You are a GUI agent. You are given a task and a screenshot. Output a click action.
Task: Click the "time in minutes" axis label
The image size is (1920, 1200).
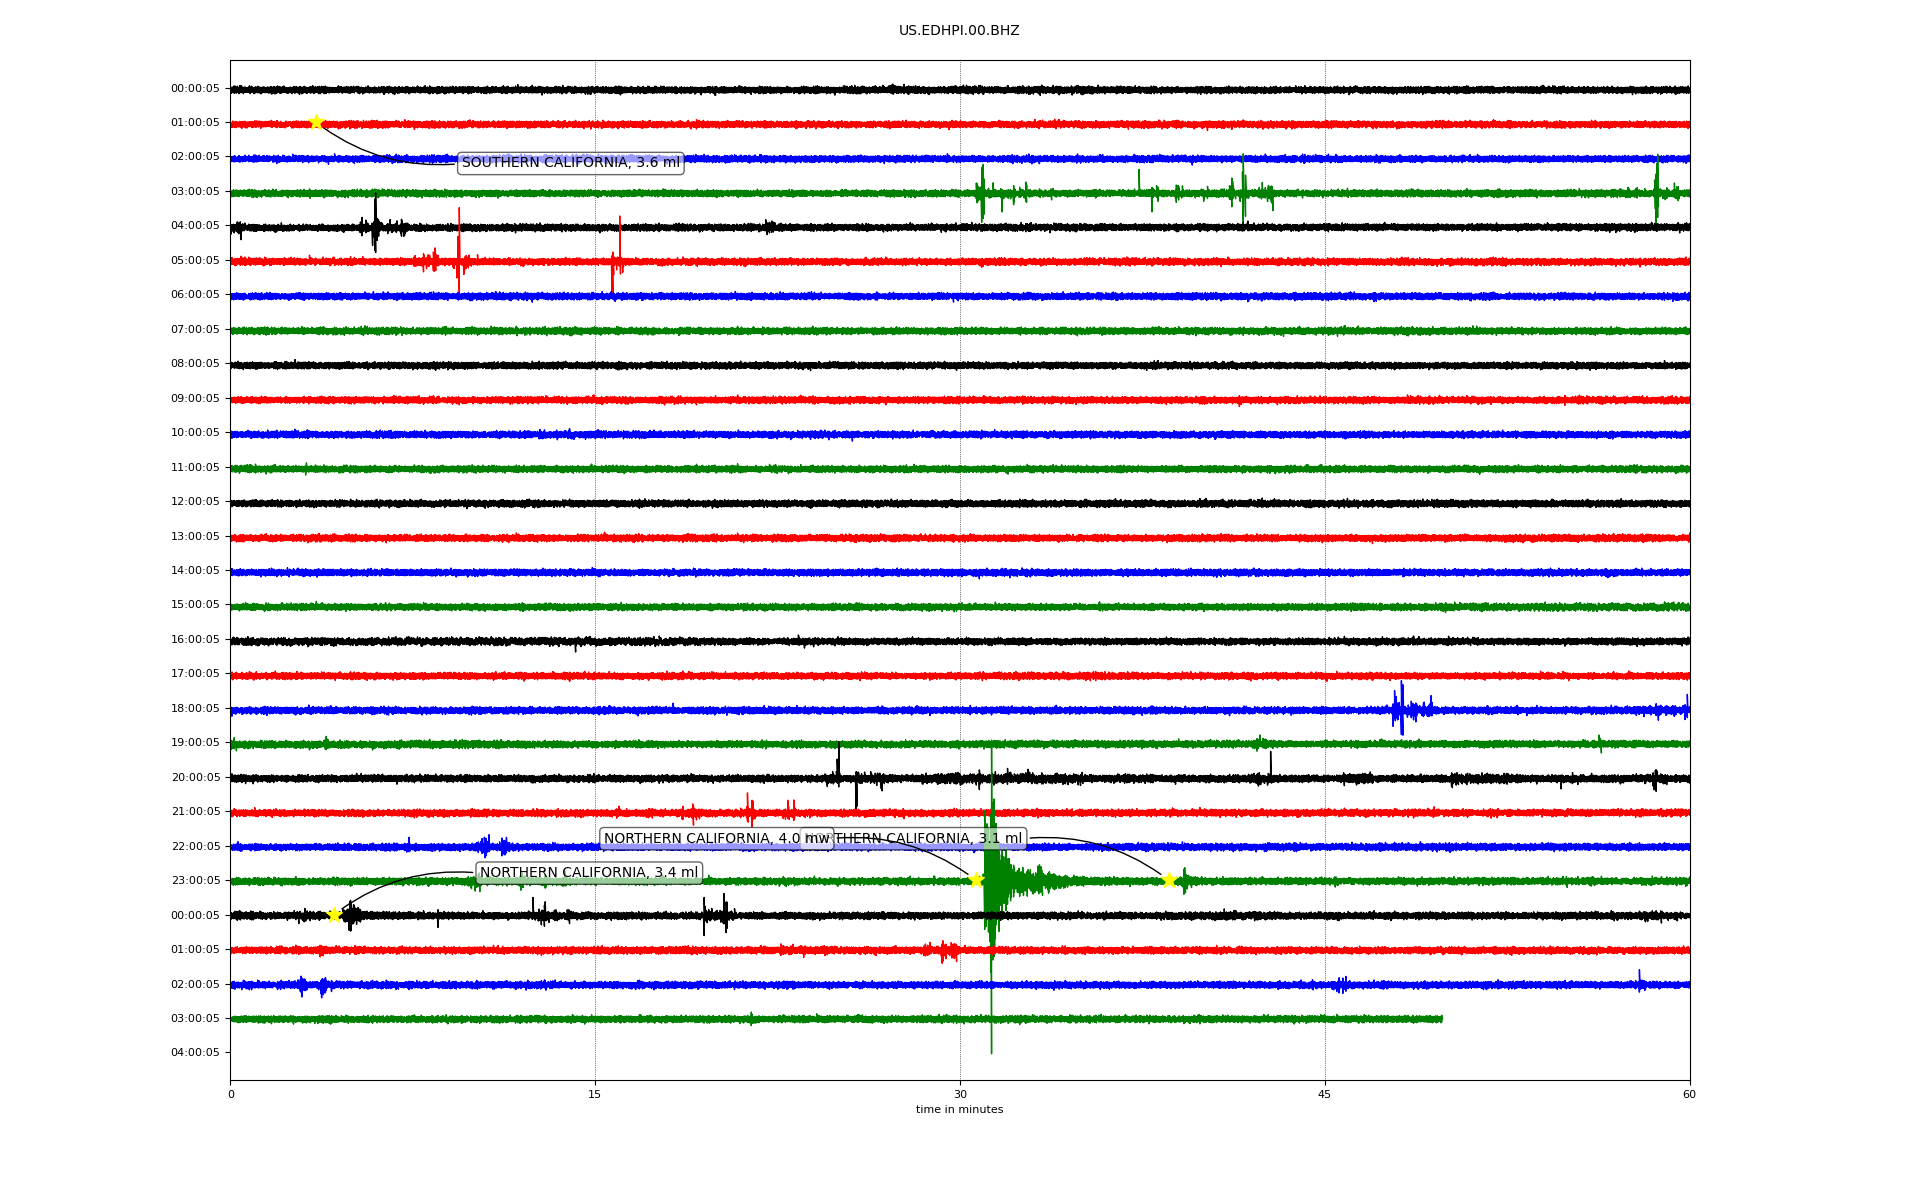coord(959,1110)
